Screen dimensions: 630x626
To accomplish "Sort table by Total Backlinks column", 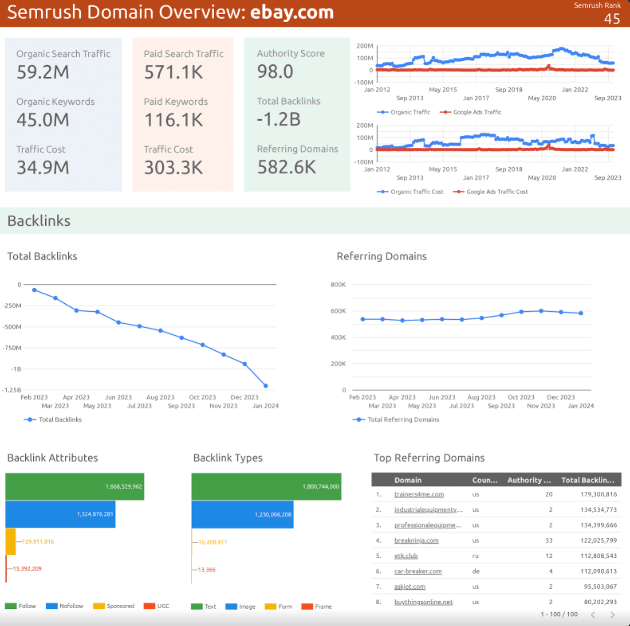I will tap(588, 480).
